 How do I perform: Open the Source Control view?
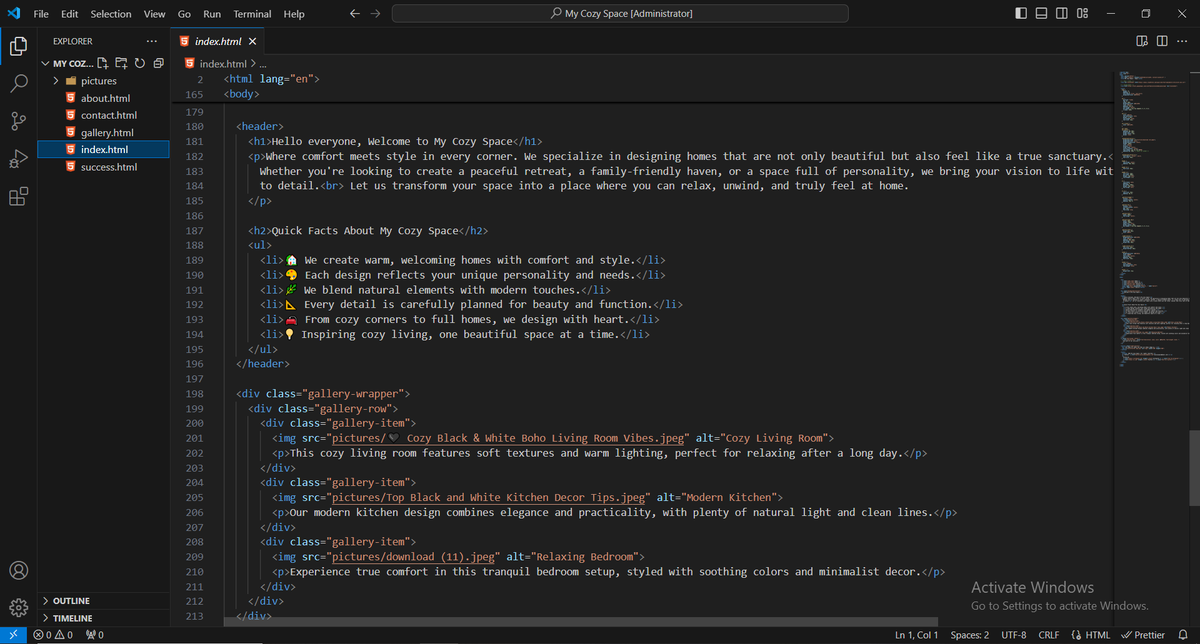click(18, 121)
